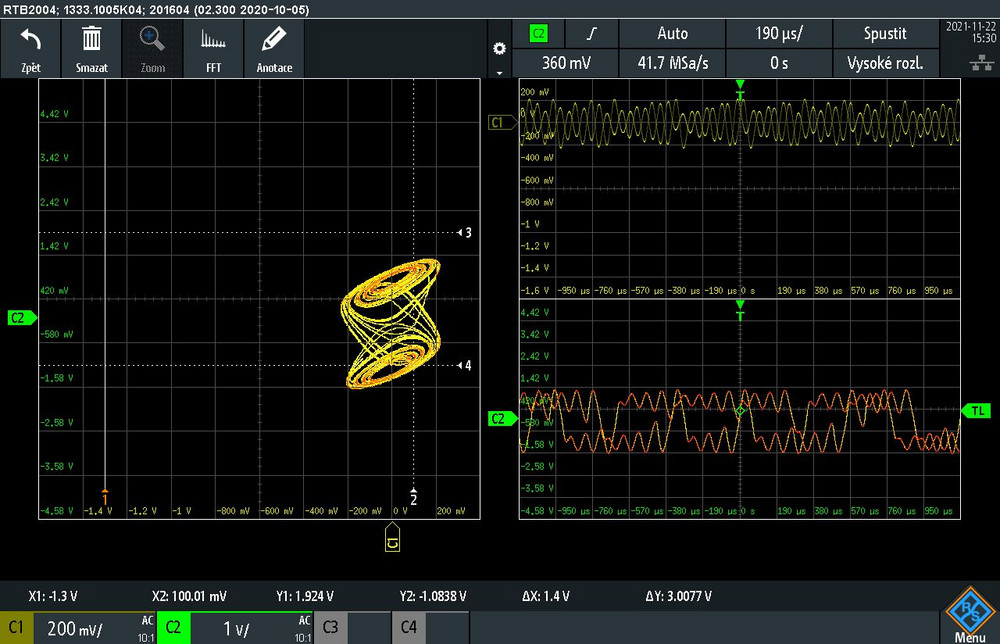Change Vysoké rozl. acquisition mode
The image size is (1000, 644).
885,63
